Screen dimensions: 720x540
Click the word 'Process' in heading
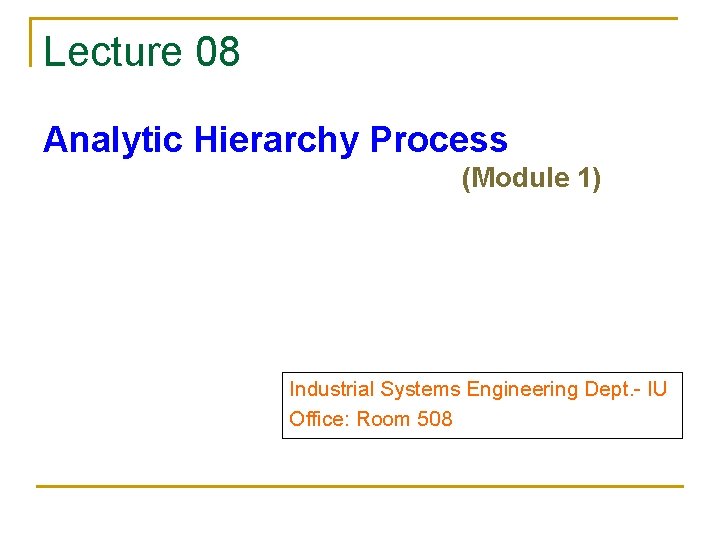pyautogui.click(x=438, y=140)
